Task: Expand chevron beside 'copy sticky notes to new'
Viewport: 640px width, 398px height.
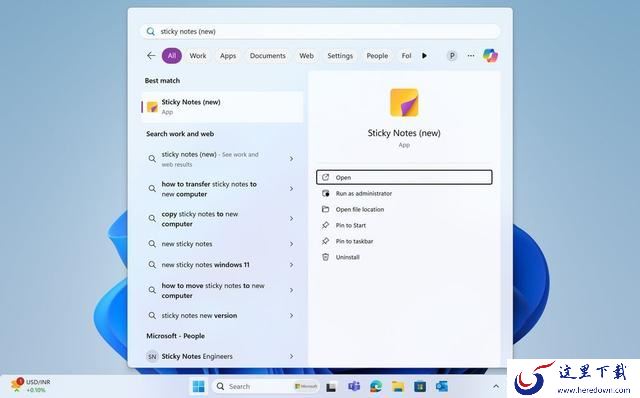Action: pyautogui.click(x=291, y=219)
